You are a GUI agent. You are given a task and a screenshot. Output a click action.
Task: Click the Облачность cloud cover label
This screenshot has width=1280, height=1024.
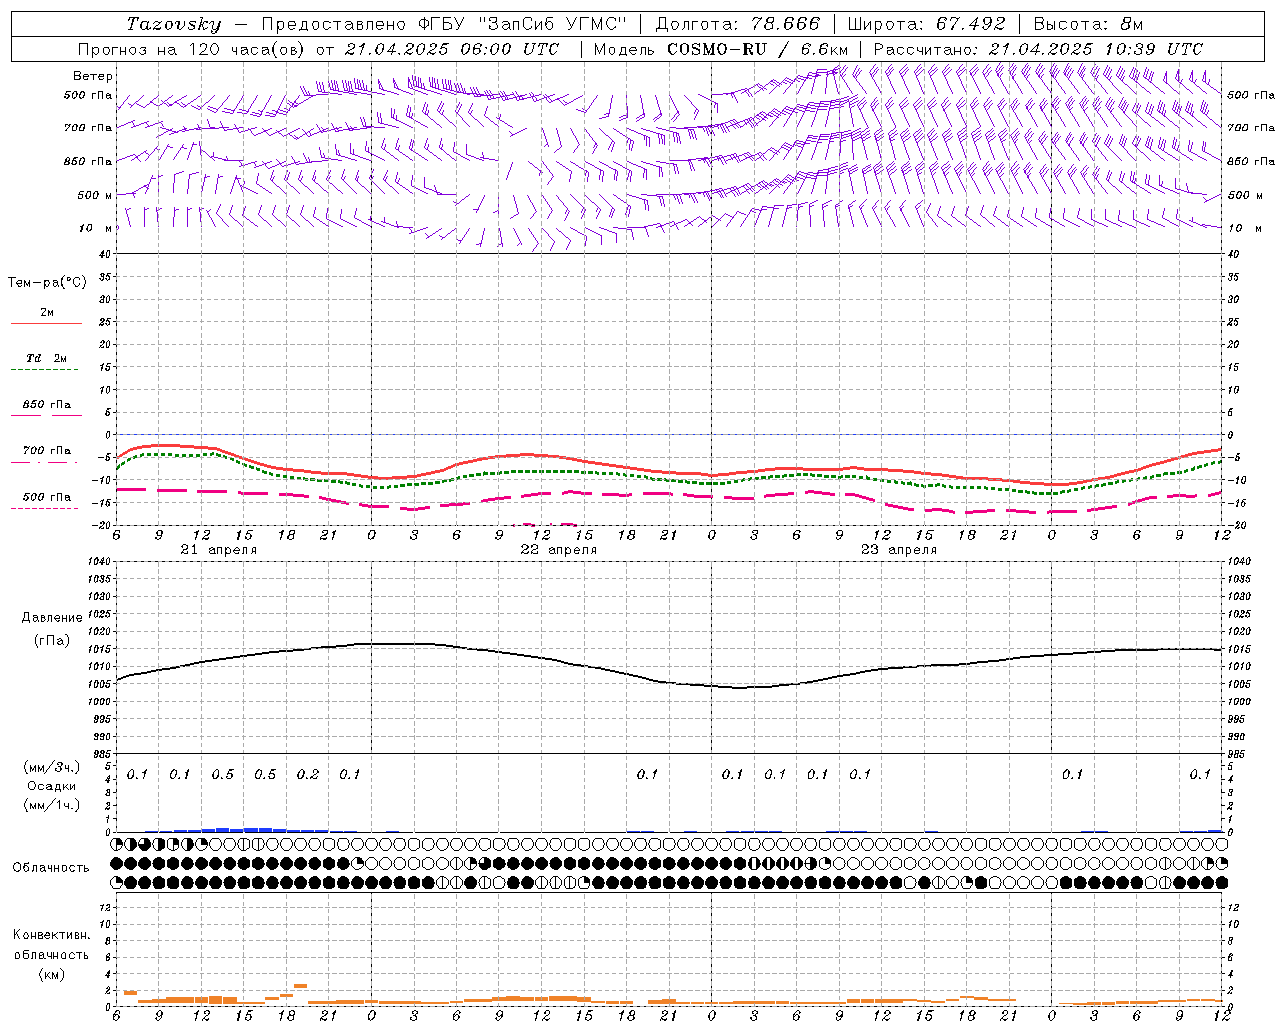tap(51, 867)
